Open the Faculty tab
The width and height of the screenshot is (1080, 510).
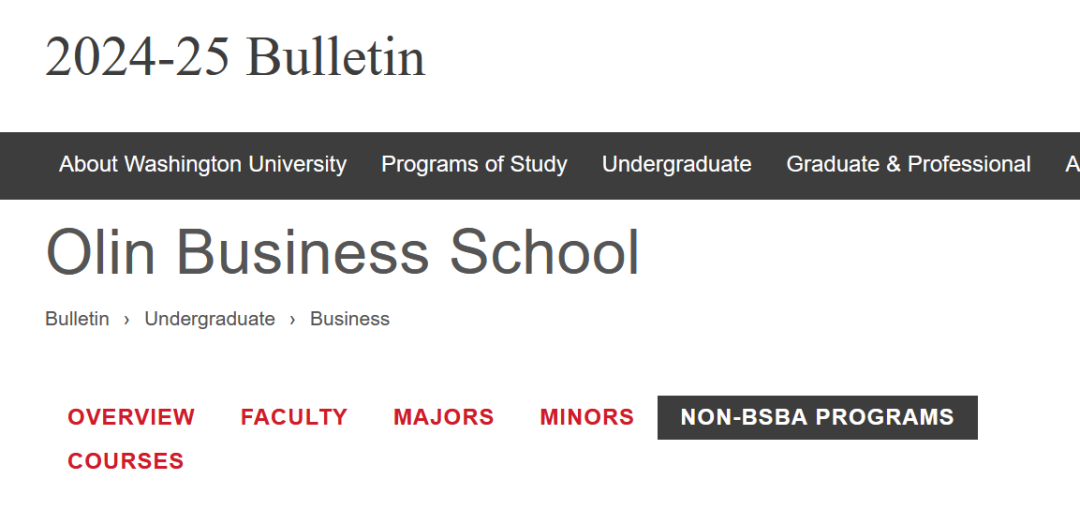[x=294, y=418]
